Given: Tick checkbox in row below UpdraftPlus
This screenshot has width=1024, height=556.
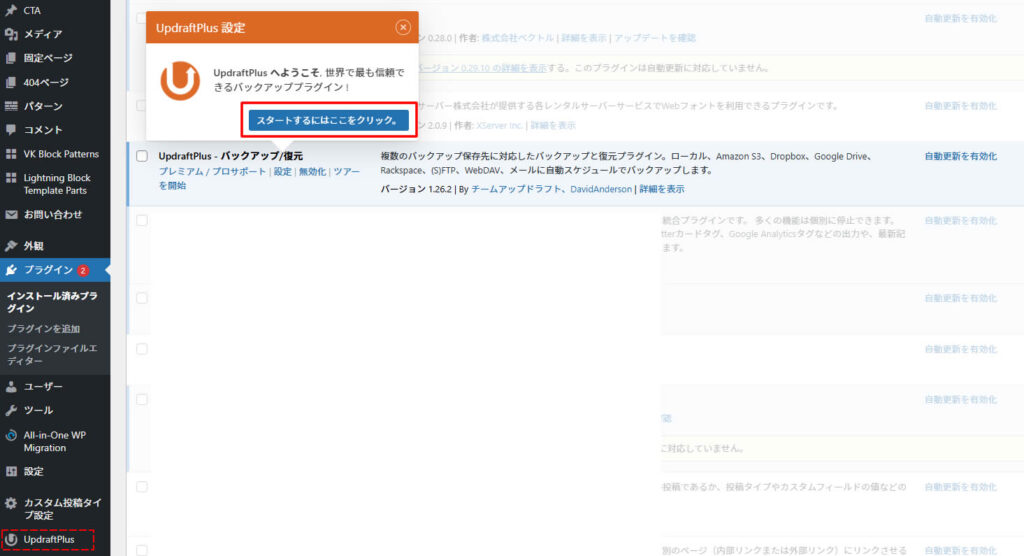Looking at the screenshot, I should pyautogui.click(x=142, y=220).
